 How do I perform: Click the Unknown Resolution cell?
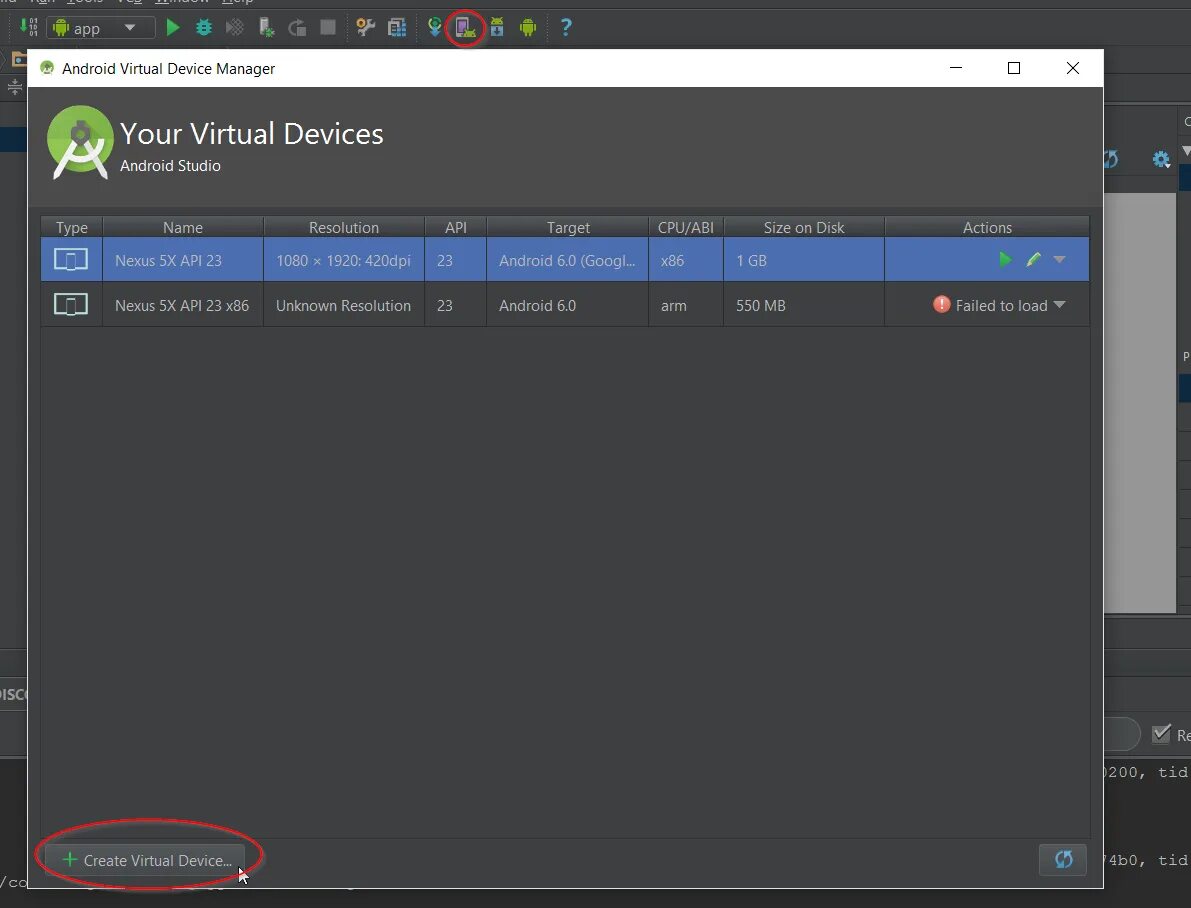tap(343, 305)
